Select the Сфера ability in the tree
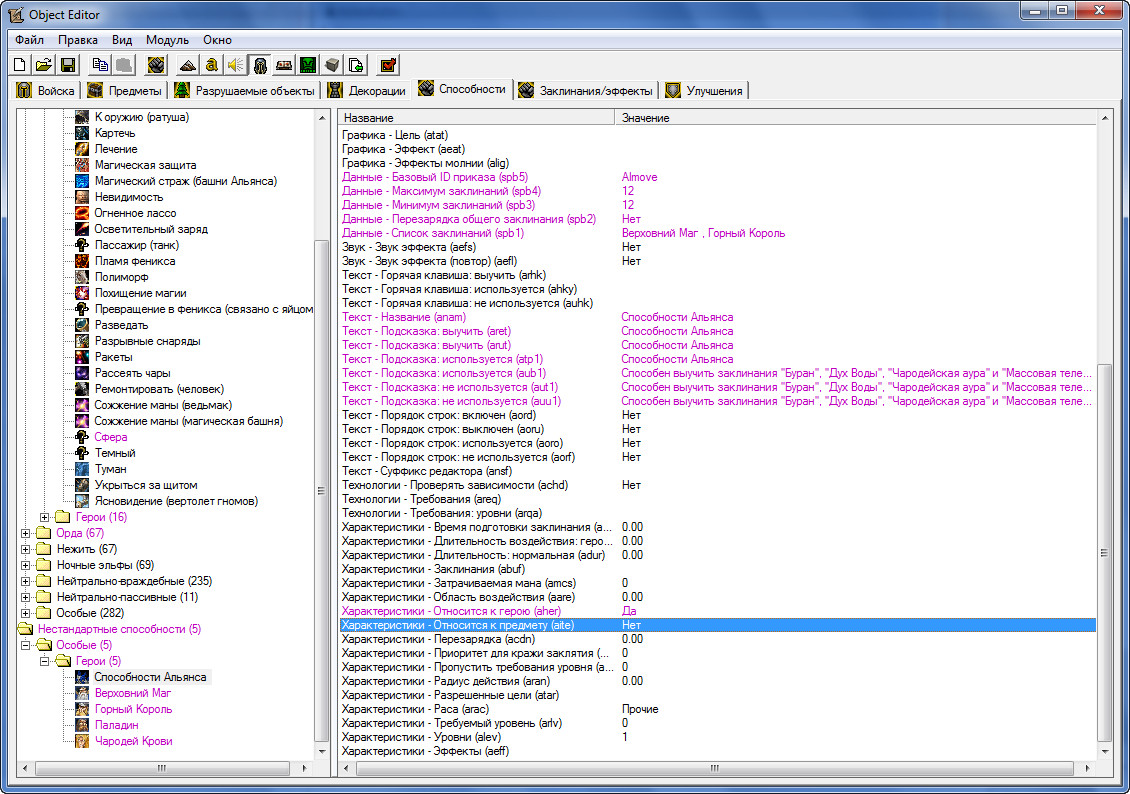Image resolution: width=1130 pixels, height=794 pixels. [110, 437]
